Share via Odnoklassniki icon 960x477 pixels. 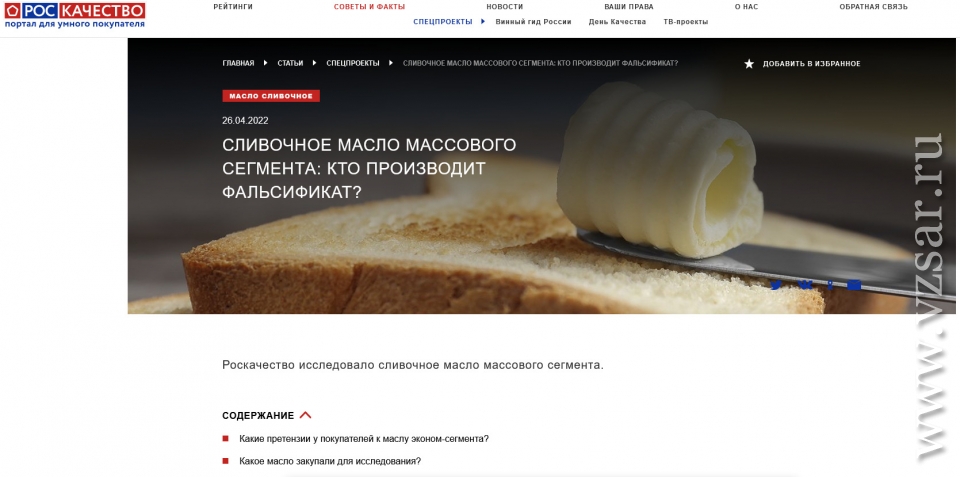pos(830,285)
